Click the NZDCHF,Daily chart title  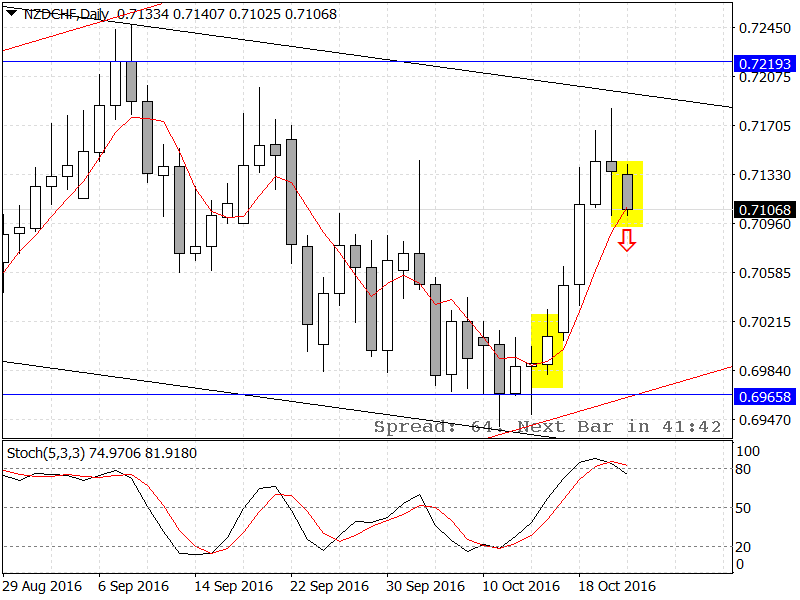(65, 14)
